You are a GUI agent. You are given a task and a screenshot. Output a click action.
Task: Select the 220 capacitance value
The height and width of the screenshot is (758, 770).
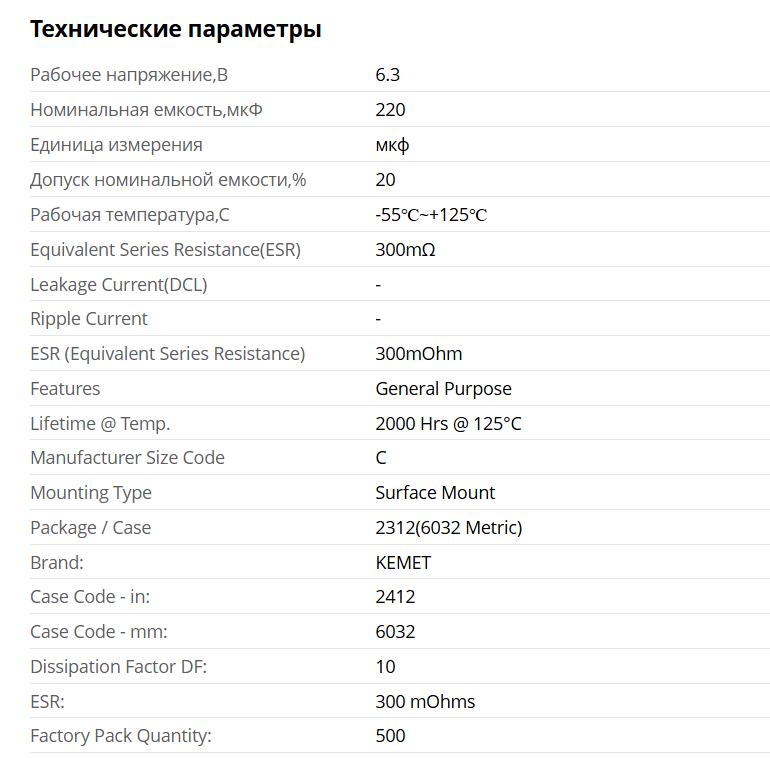click(x=390, y=110)
